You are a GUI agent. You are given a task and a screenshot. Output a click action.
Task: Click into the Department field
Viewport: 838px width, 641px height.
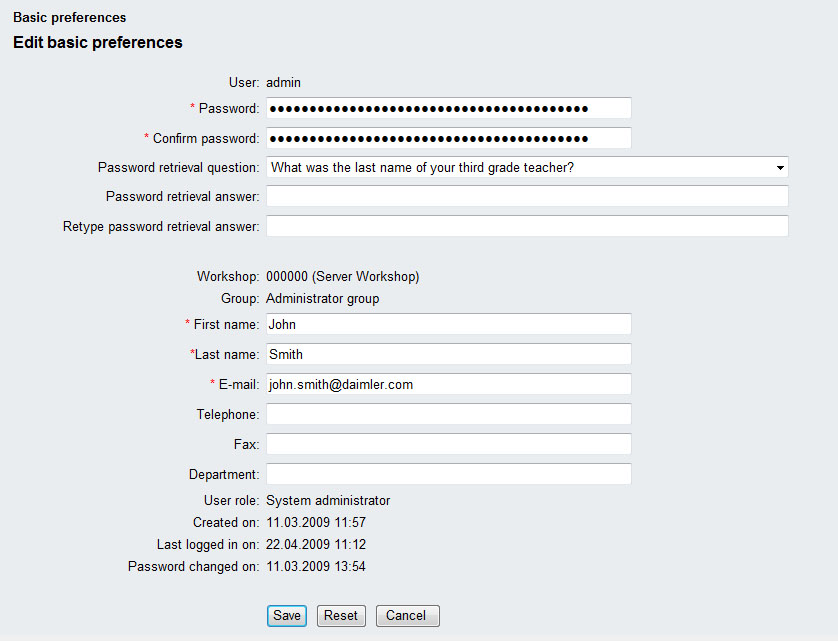(448, 474)
